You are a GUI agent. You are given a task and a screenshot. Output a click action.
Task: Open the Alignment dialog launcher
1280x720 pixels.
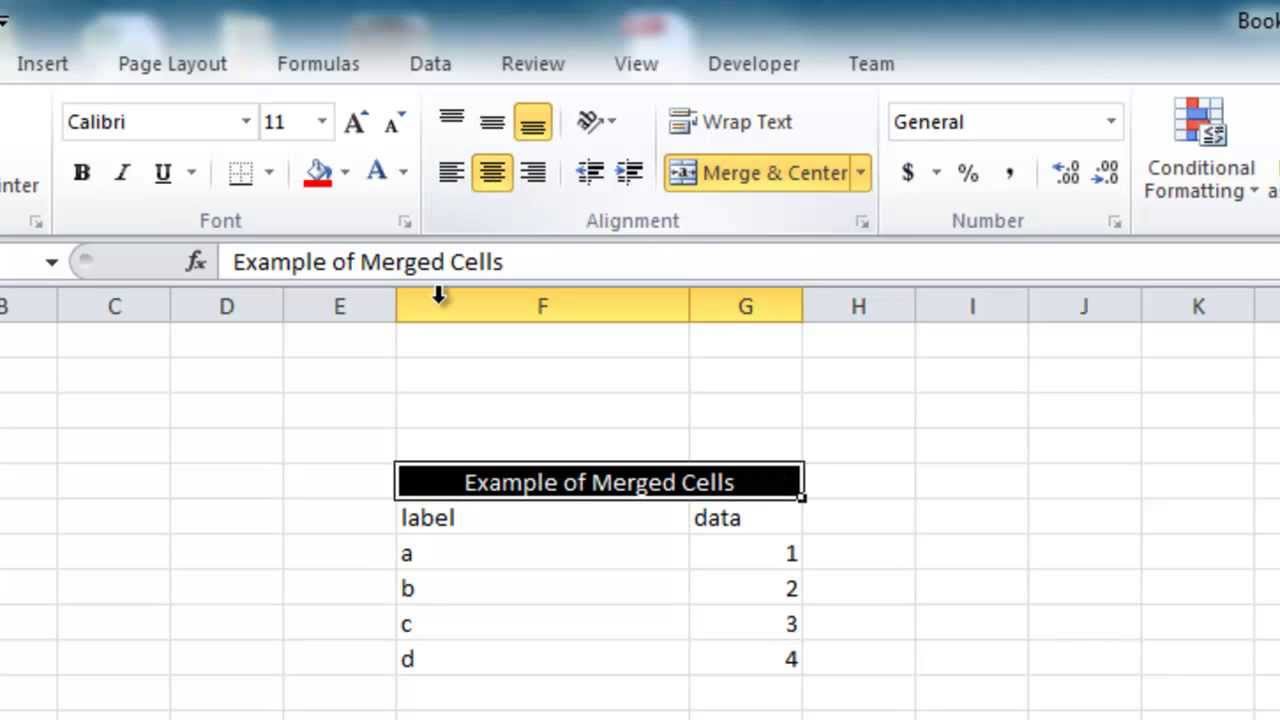pos(862,222)
